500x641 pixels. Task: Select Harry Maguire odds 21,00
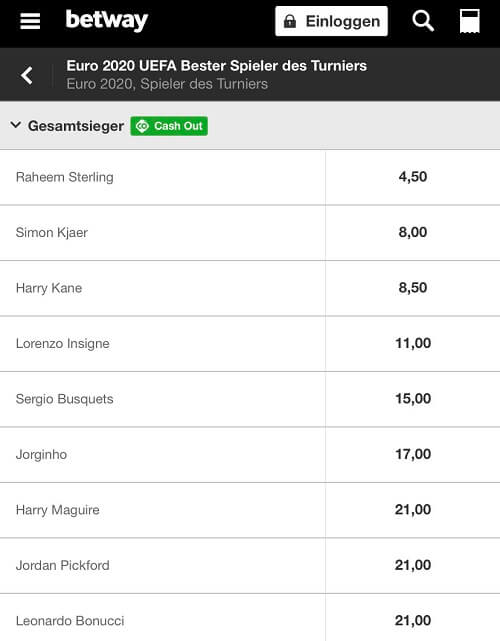click(x=413, y=510)
